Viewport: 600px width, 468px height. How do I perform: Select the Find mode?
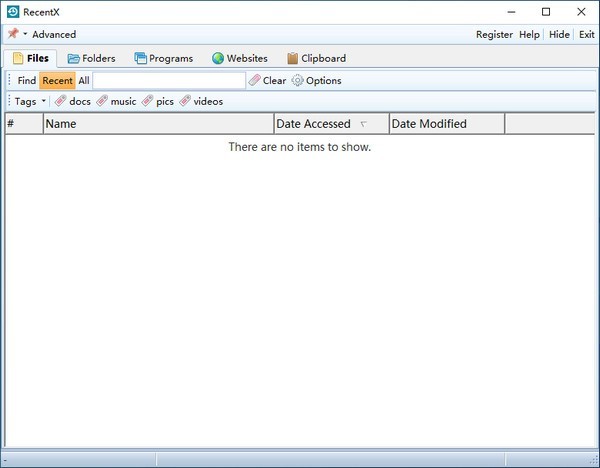pyautogui.click(x=27, y=81)
